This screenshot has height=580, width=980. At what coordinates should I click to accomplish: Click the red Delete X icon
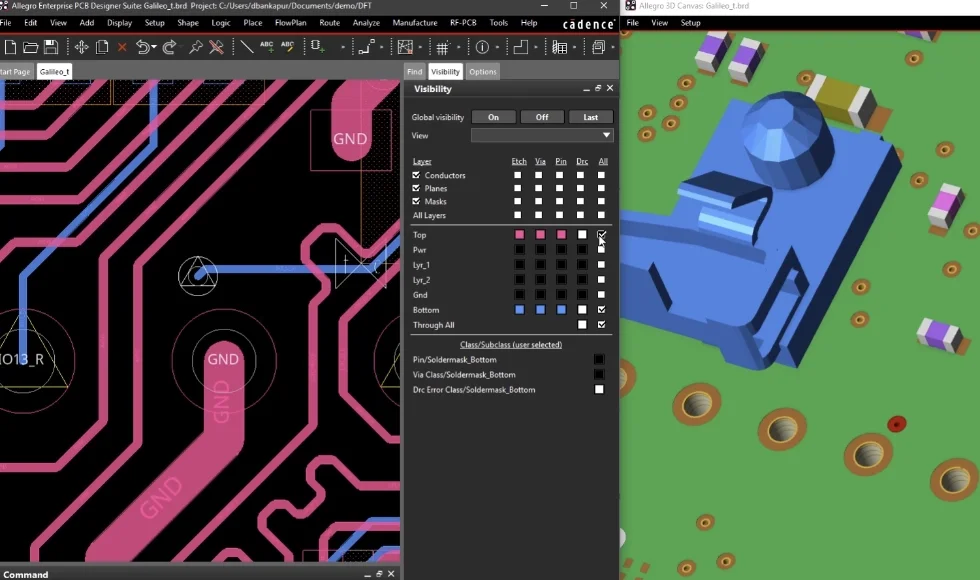tap(122, 47)
